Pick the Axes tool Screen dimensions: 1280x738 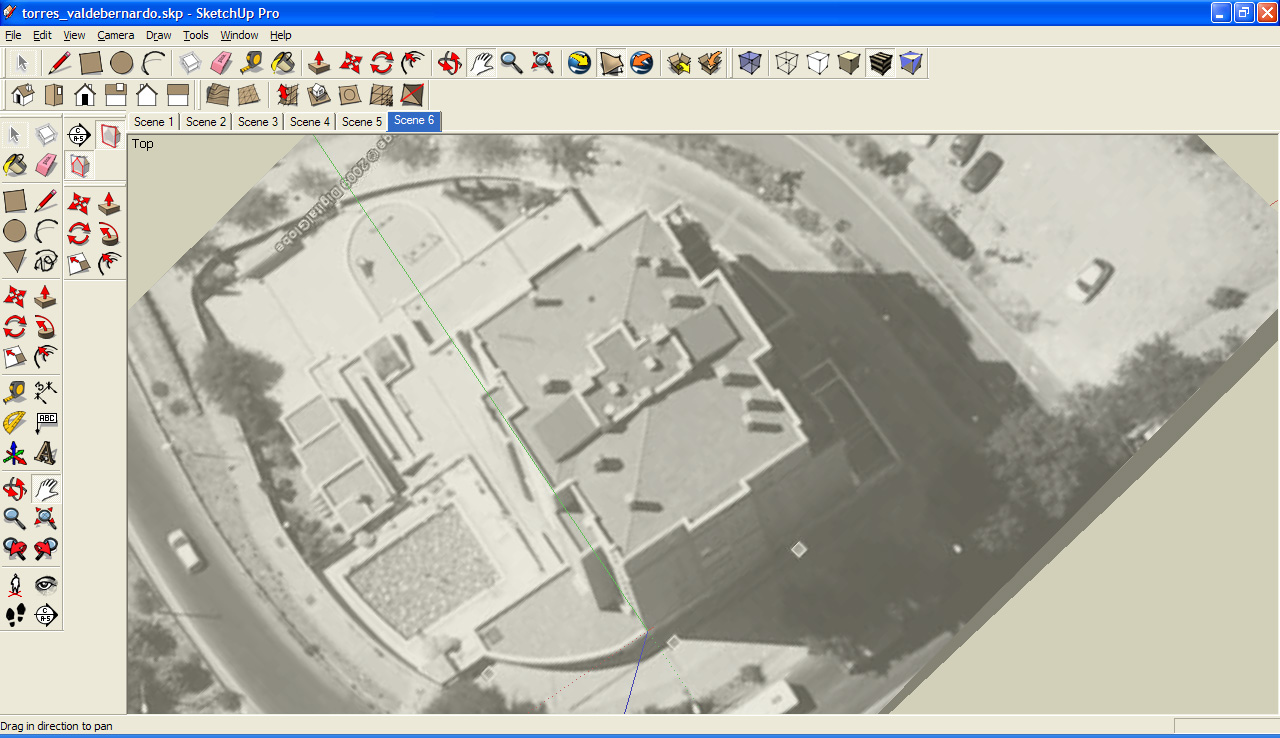click(14, 455)
